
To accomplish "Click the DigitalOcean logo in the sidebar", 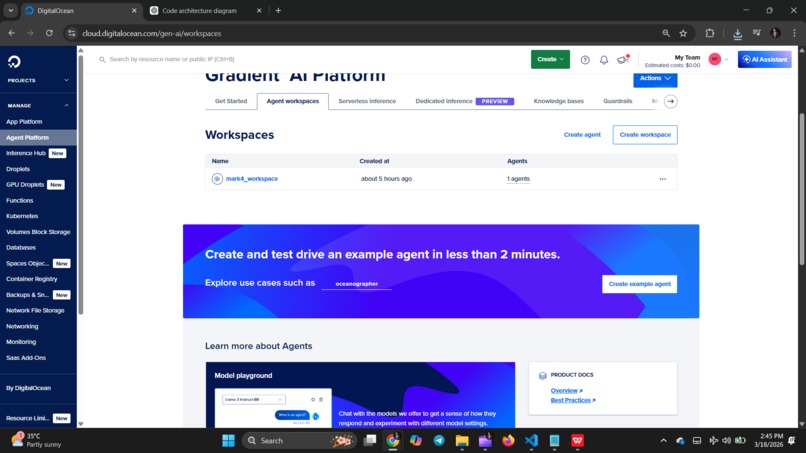I will tap(14, 62).
